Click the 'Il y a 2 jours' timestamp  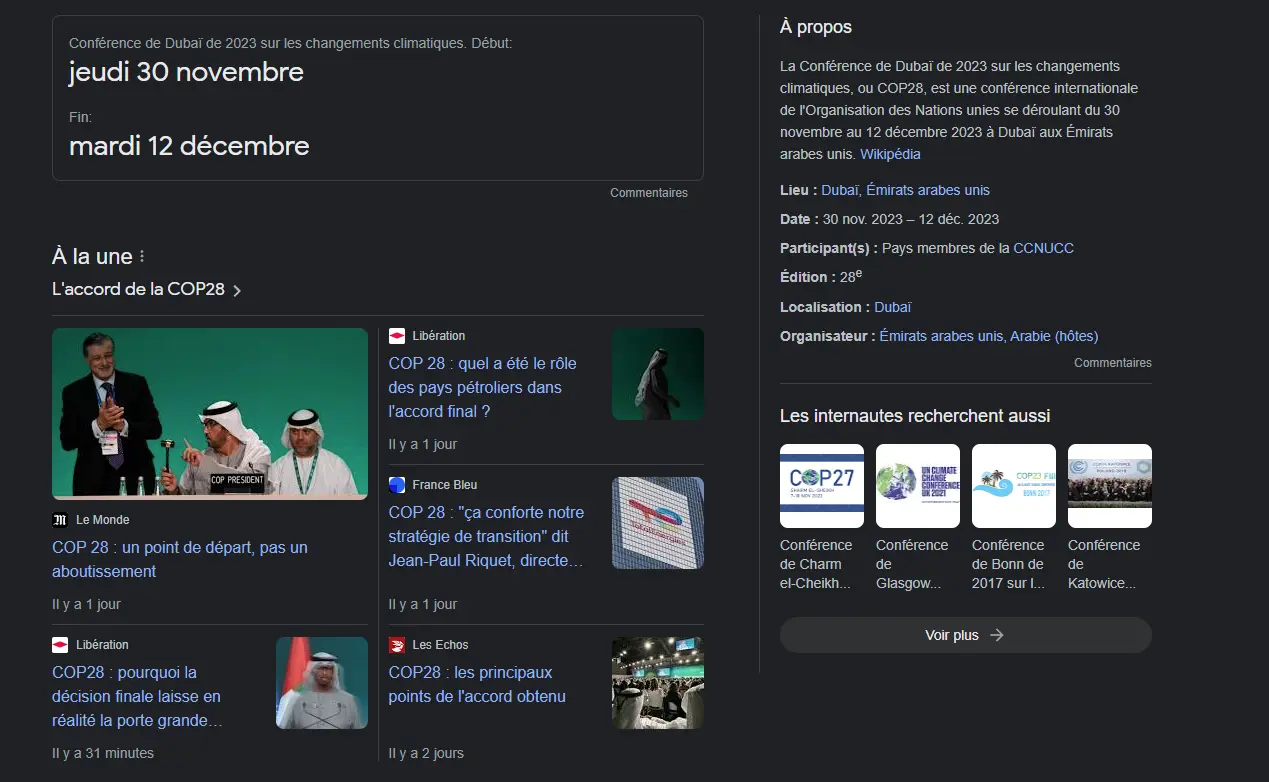426,753
